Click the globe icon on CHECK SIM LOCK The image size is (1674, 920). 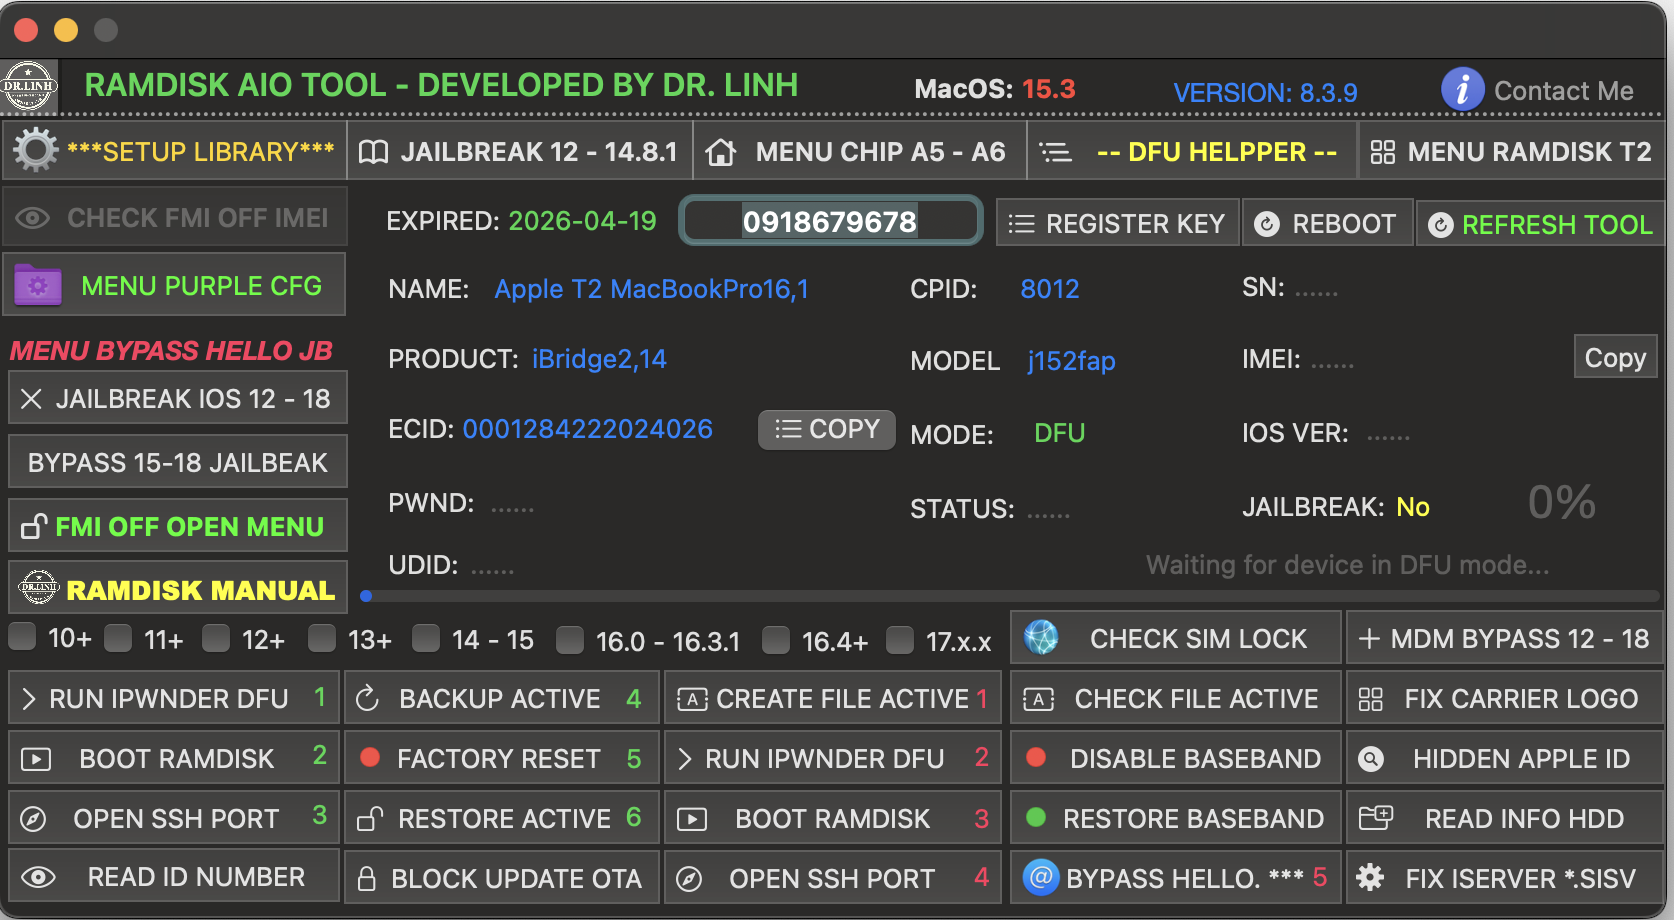(1041, 637)
